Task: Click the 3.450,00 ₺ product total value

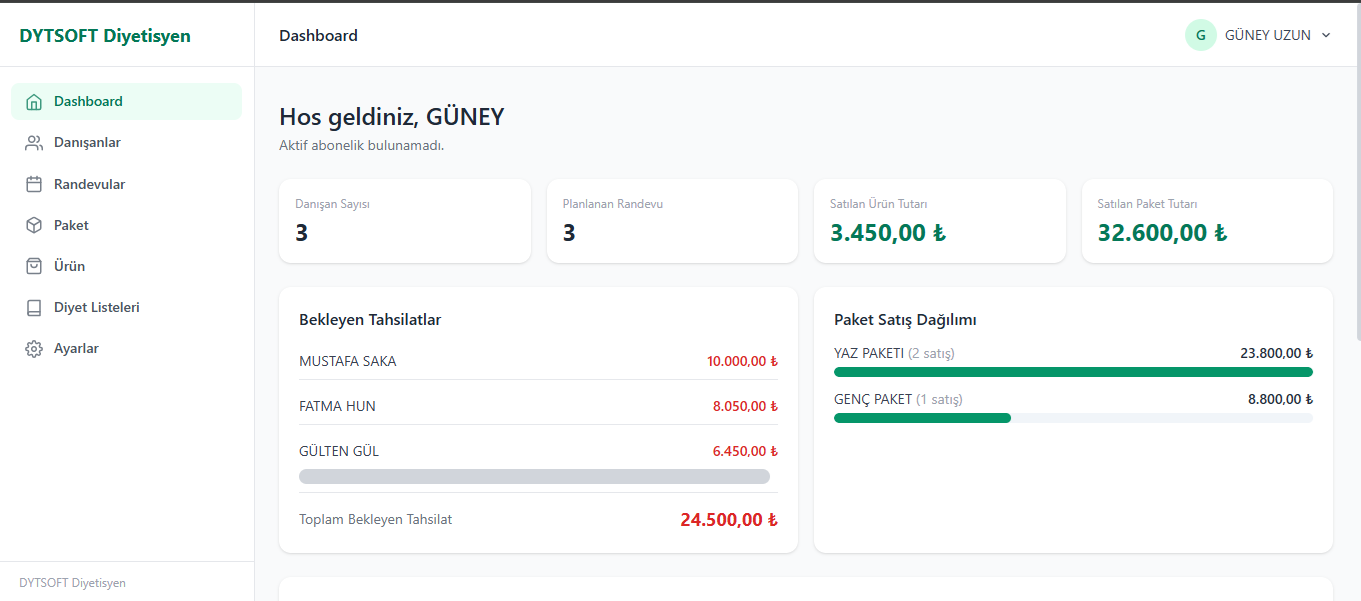Action: tap(888, 233)
